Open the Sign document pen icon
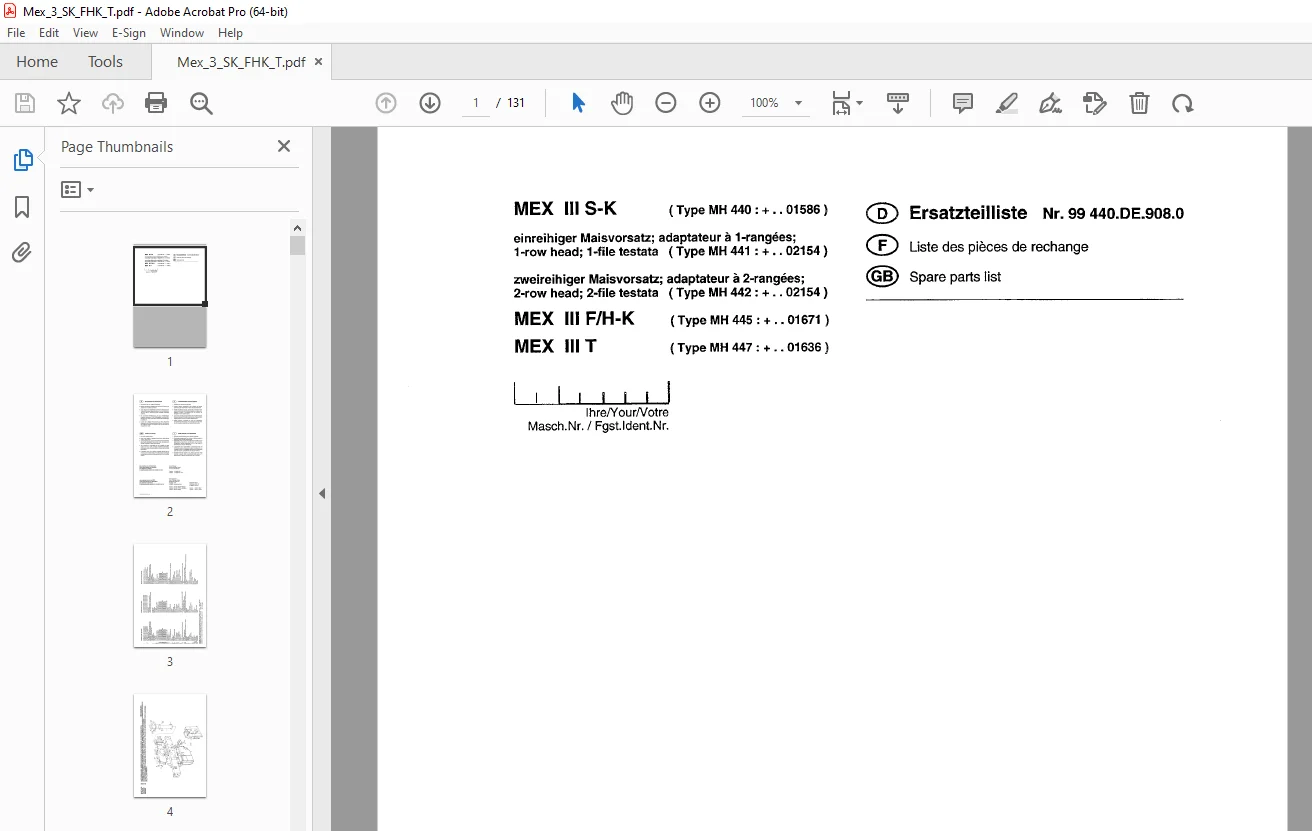This screenshot has width=1312, height=831. click(1050, 103)
